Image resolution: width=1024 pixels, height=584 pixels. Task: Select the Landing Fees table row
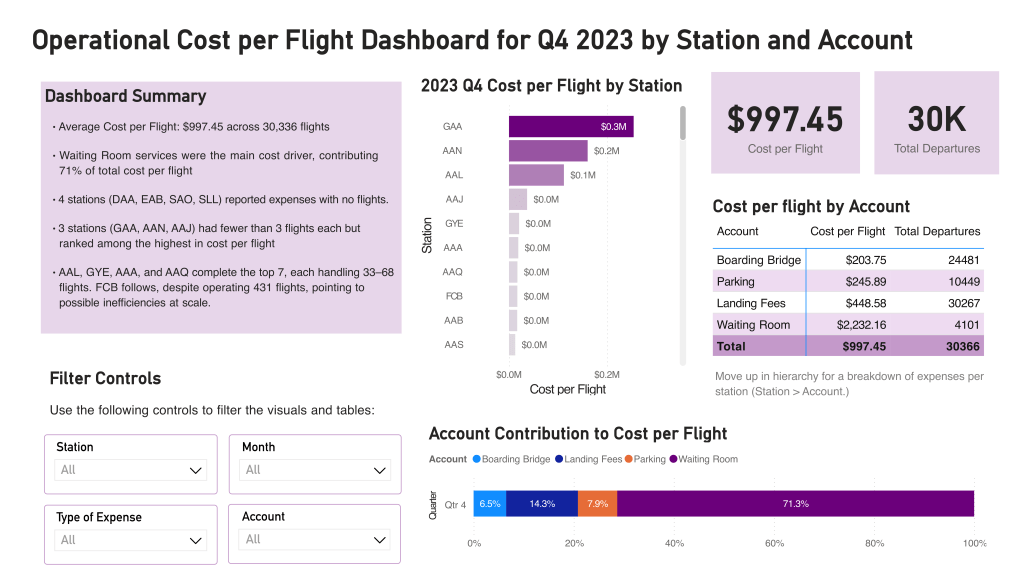tap(848, 303)
